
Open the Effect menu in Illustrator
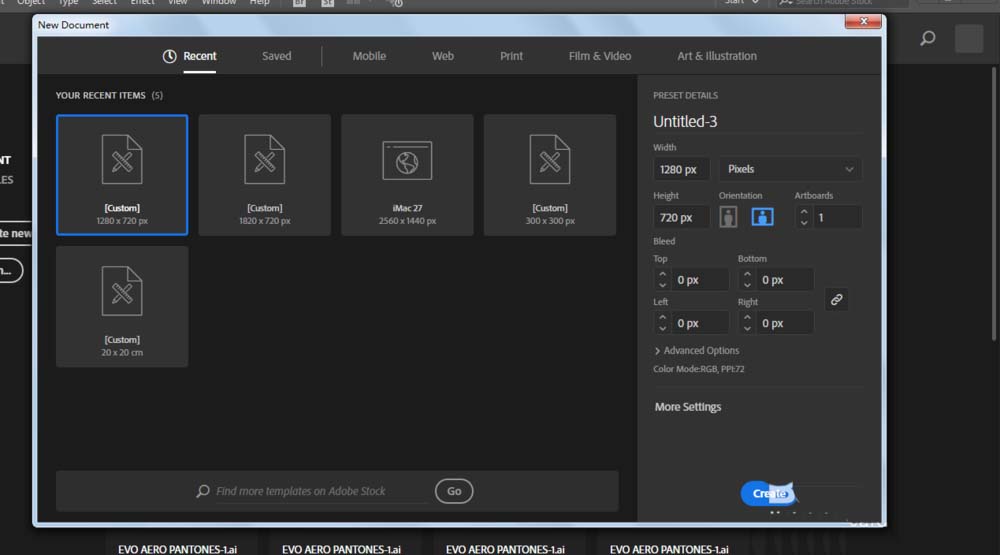[142, 3]
